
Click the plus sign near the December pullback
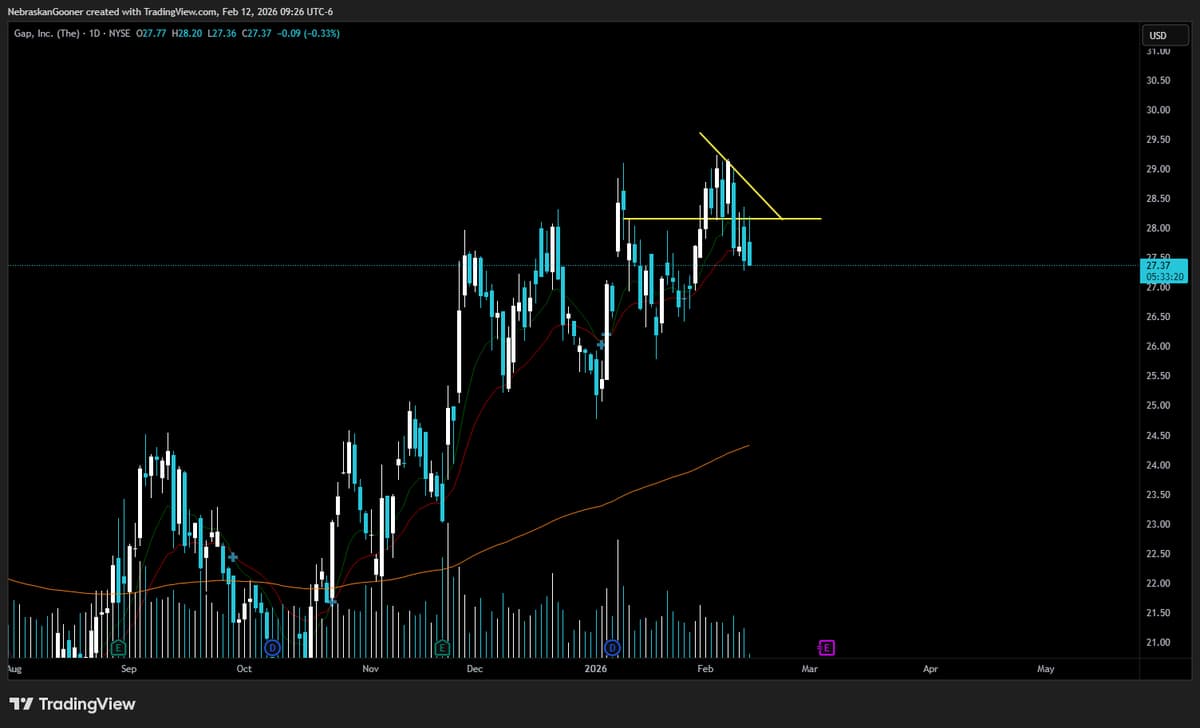[600, 343]
